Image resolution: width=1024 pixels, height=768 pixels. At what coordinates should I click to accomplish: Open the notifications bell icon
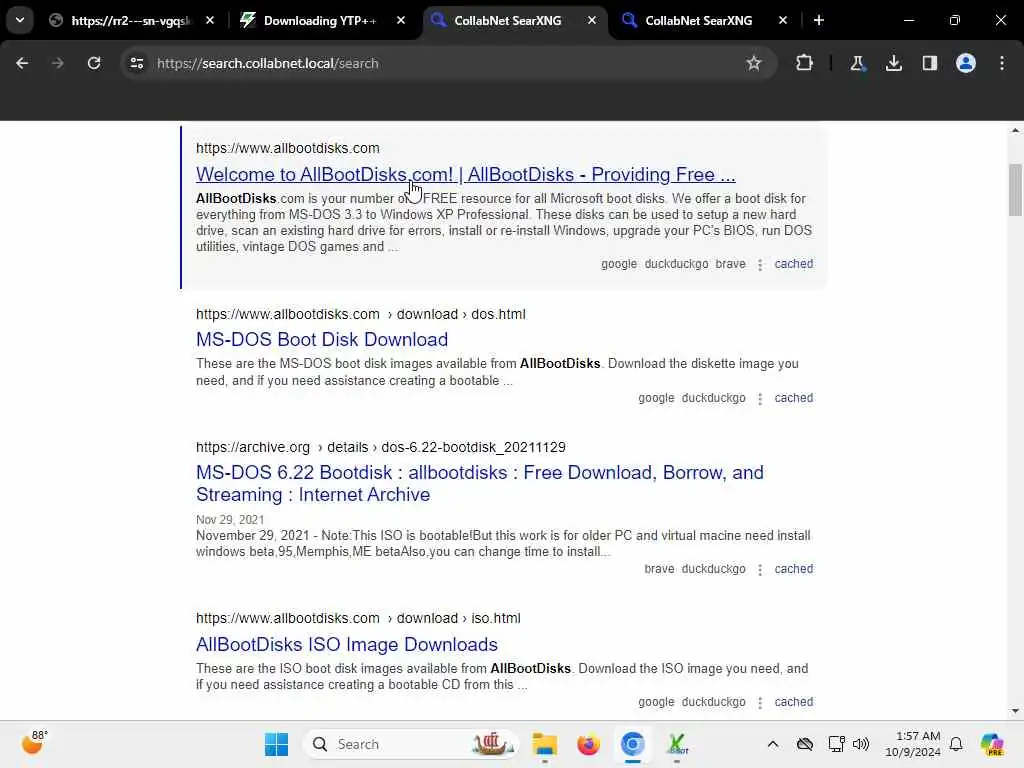pos(956,744)
